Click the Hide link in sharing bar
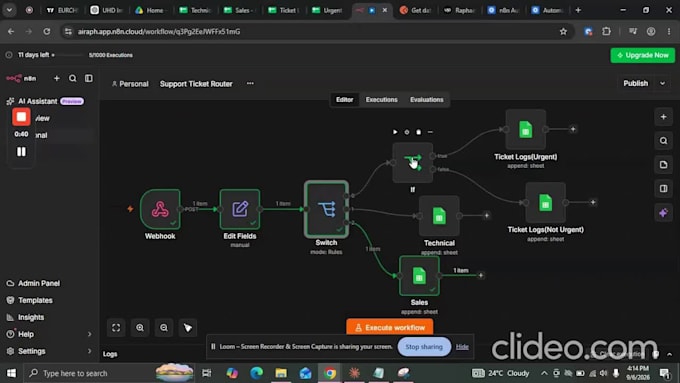The height and width of the screenshot is (383, 680). 462,347
